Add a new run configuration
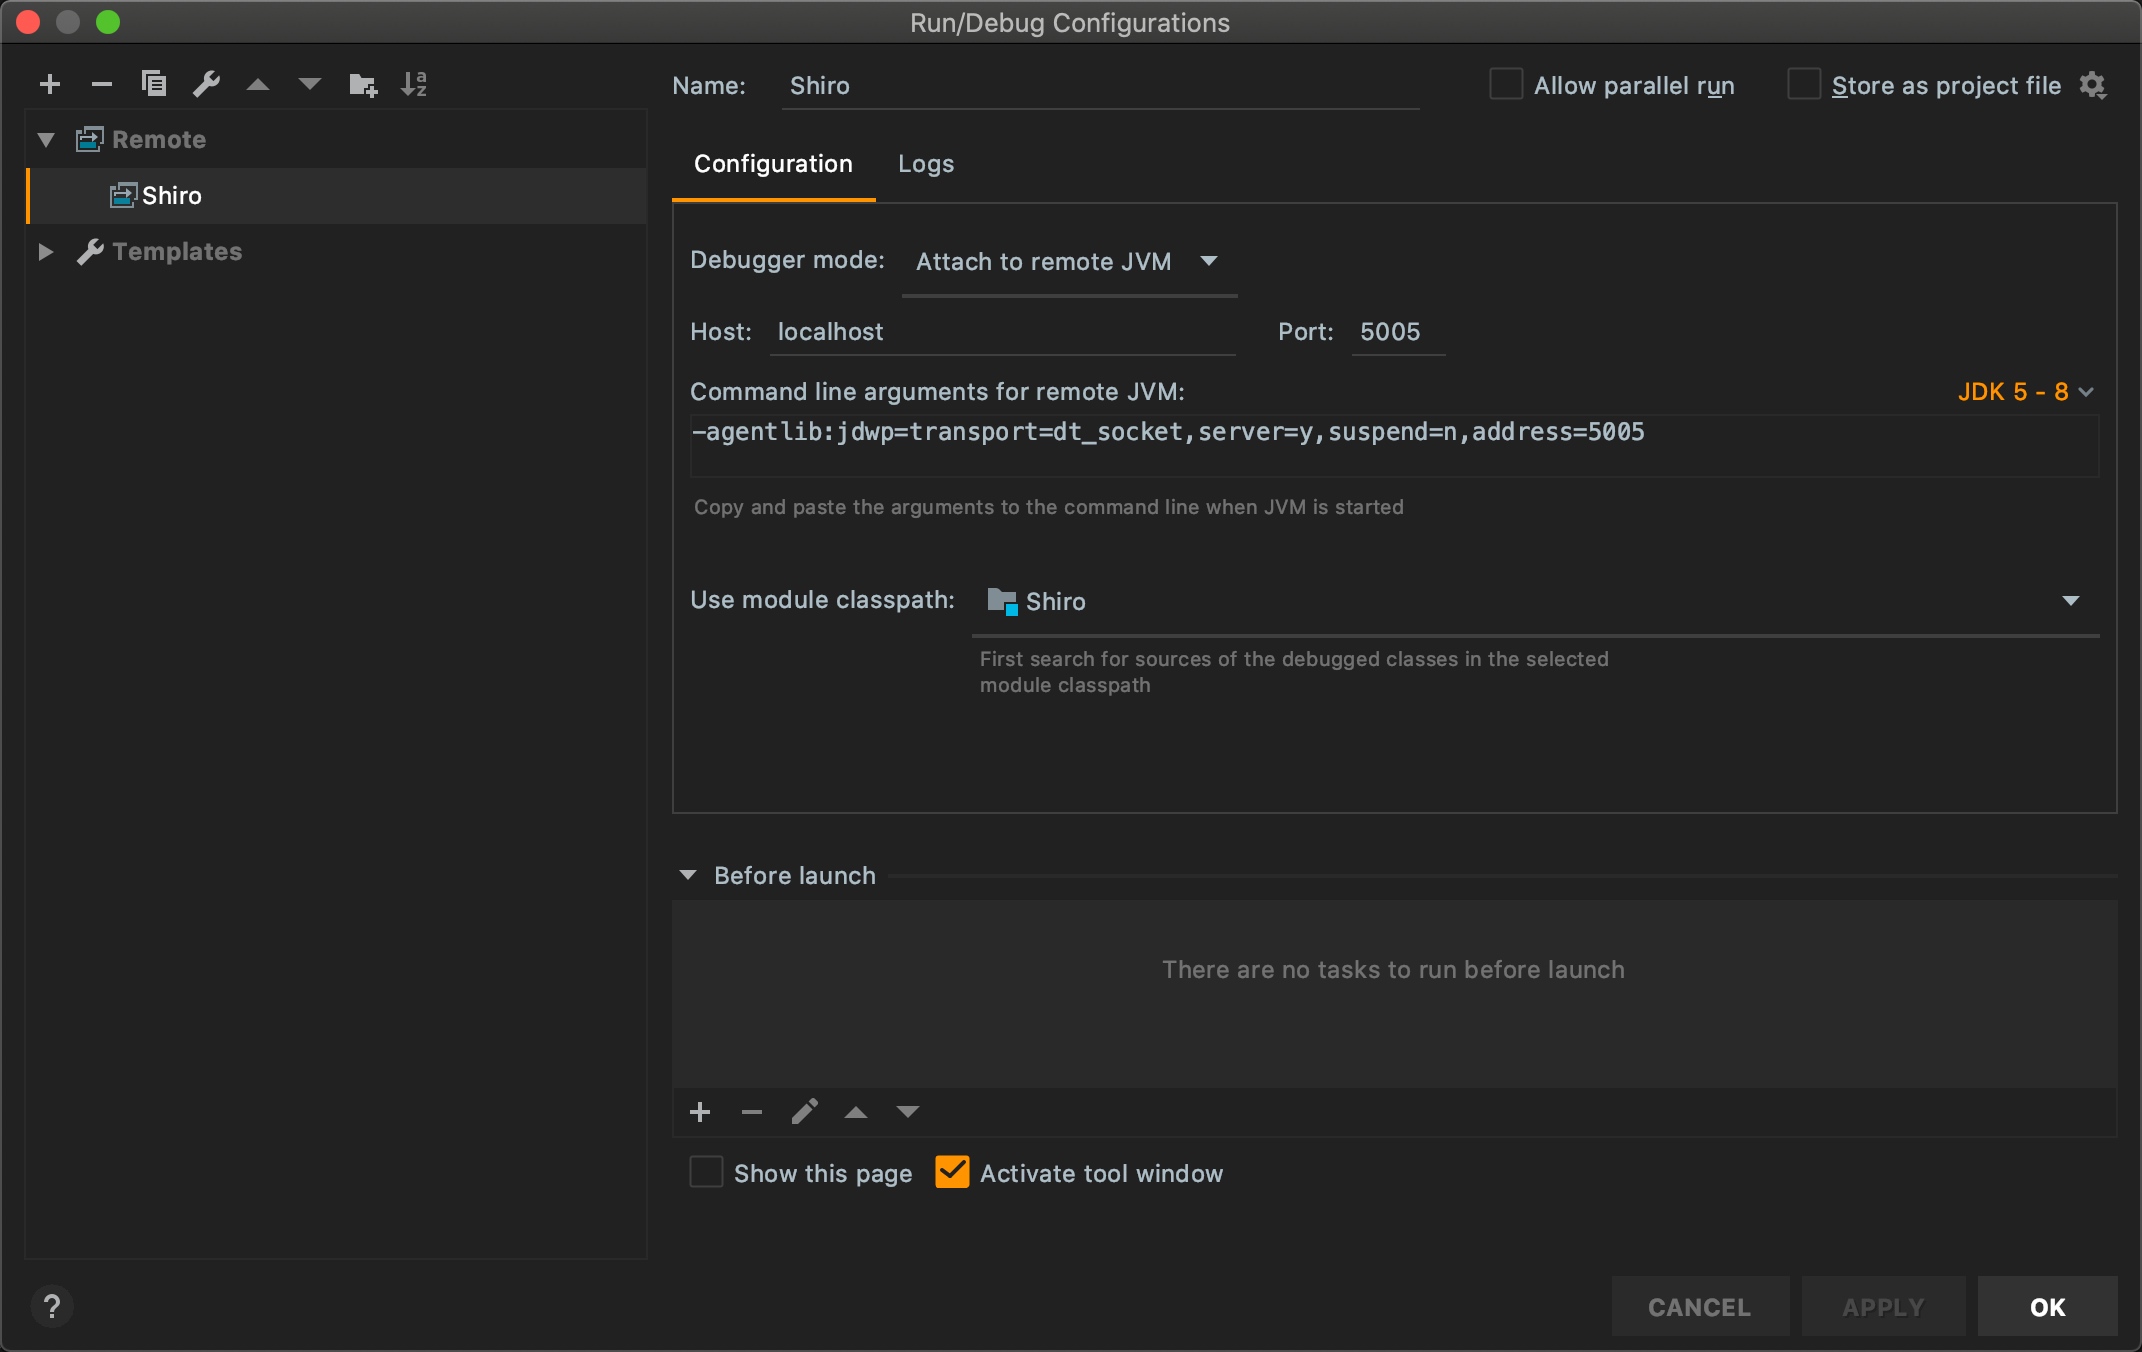 tap(50, 85)
